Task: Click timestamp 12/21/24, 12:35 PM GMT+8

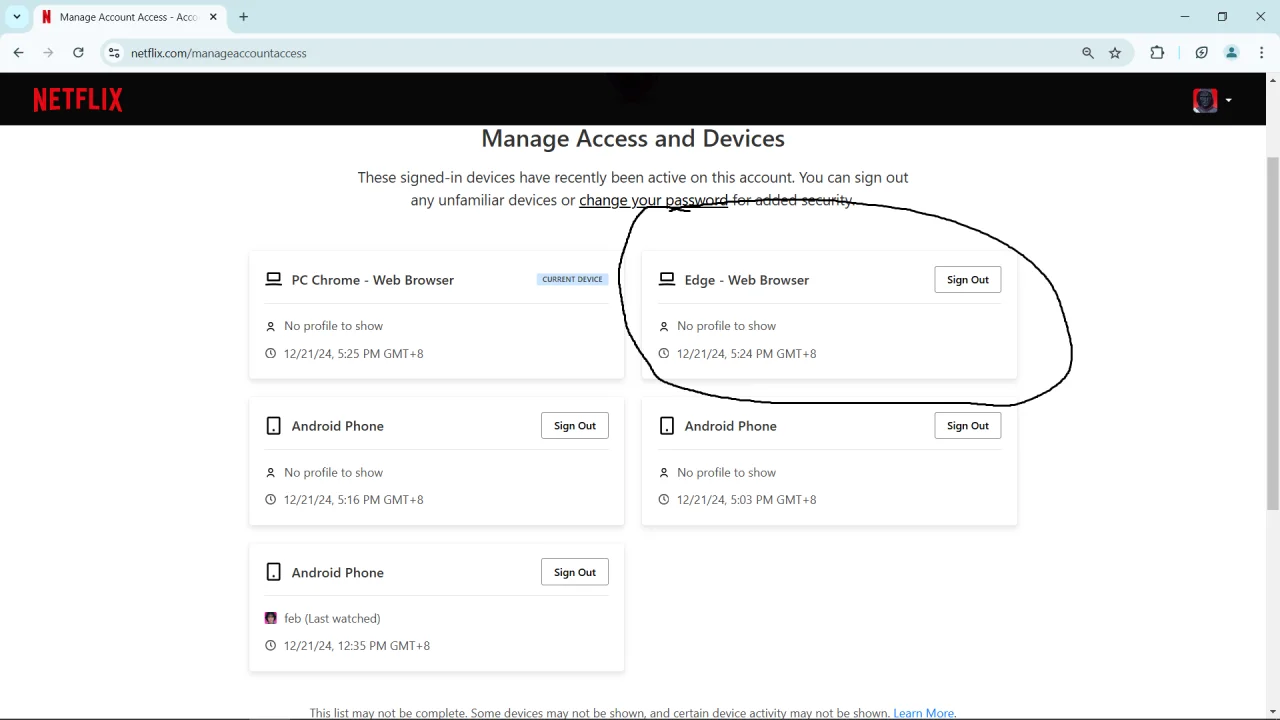Action: pos(357,646)
